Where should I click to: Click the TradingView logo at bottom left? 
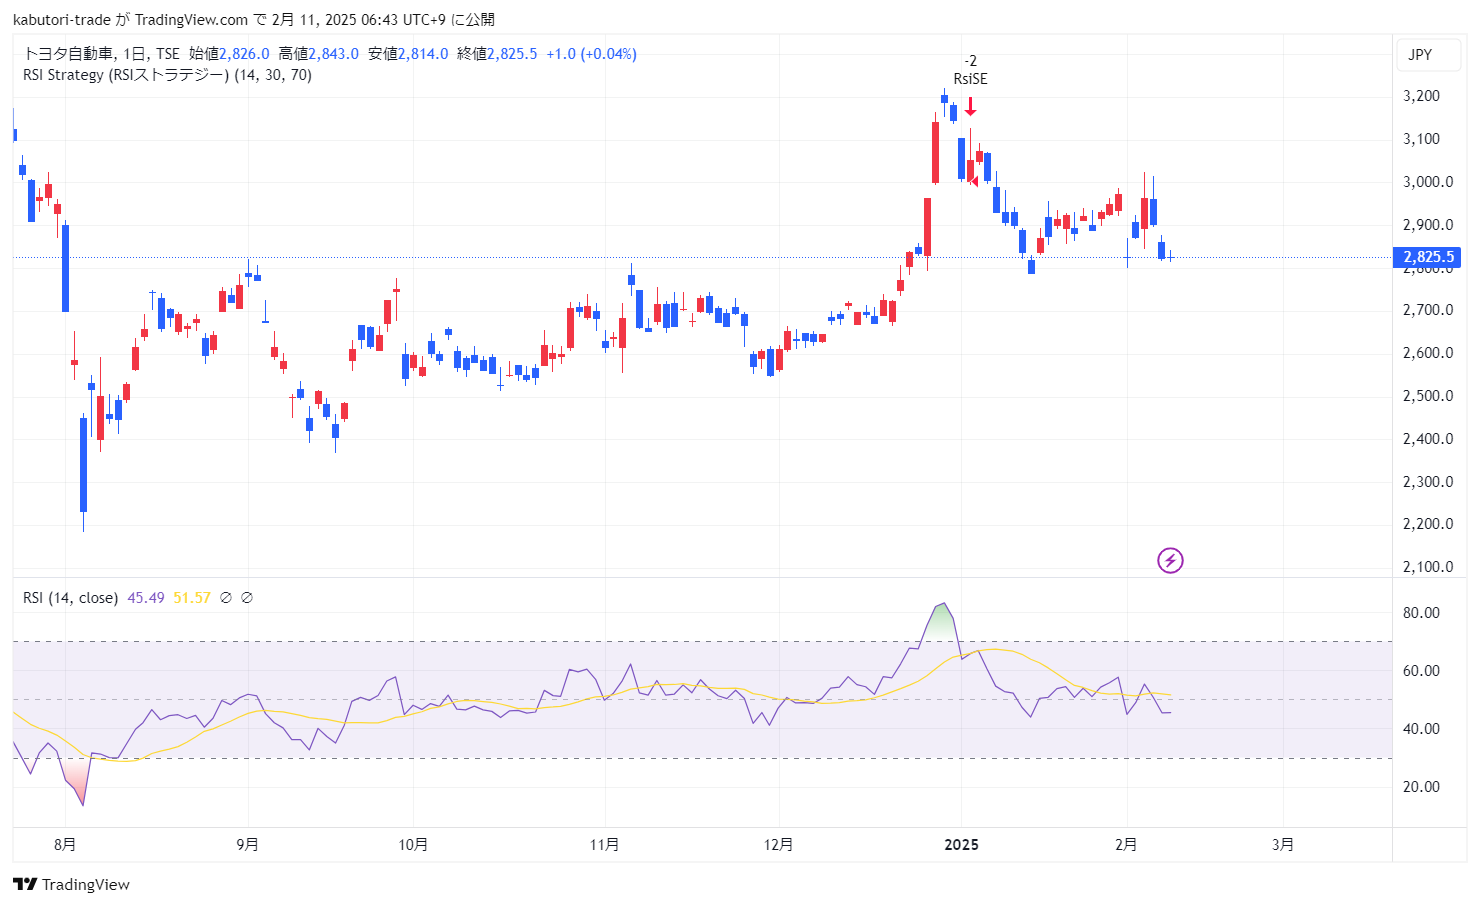[71, 884]
